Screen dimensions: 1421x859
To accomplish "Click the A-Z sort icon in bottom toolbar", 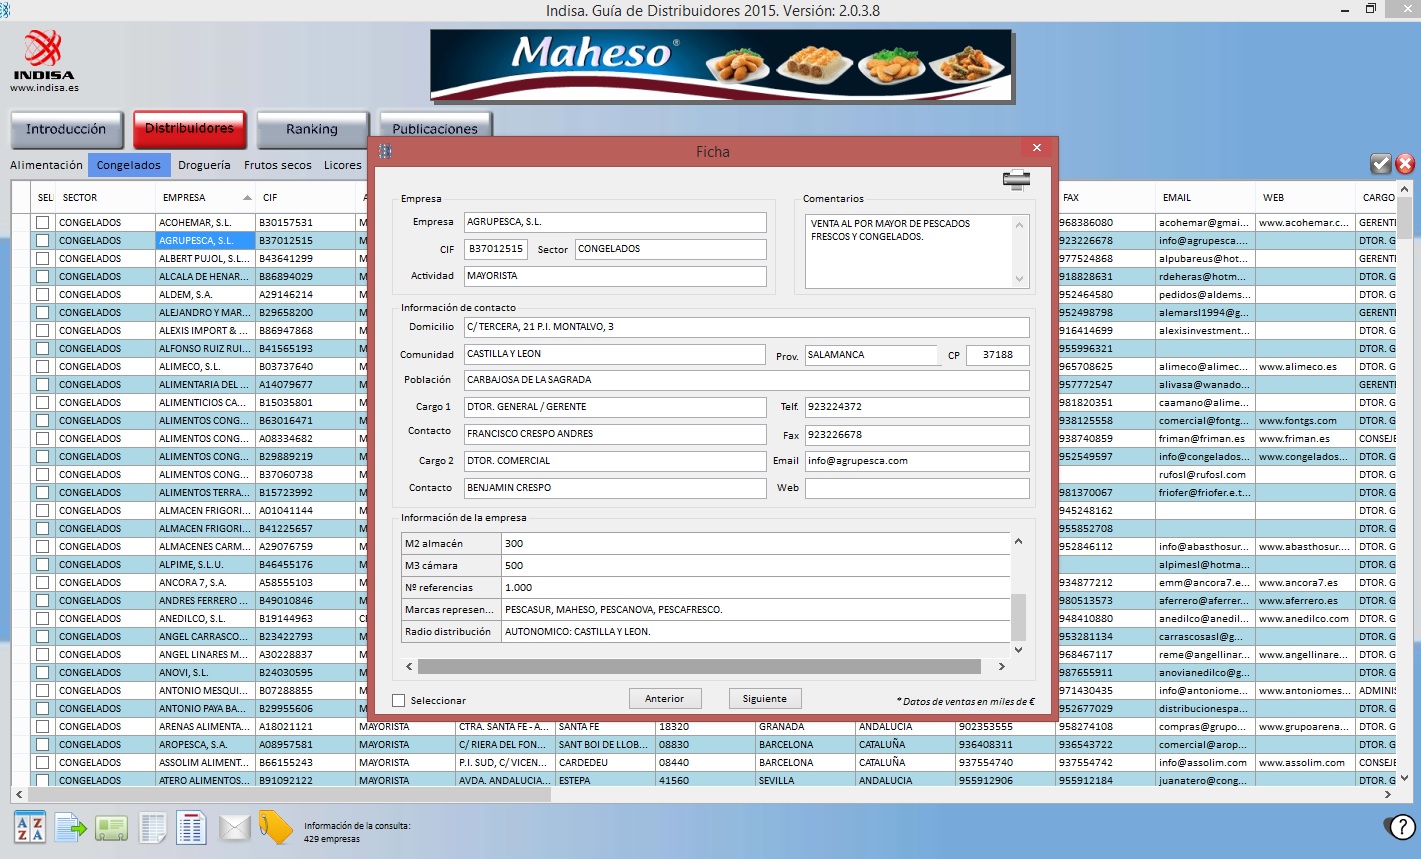I will point(30,827).
